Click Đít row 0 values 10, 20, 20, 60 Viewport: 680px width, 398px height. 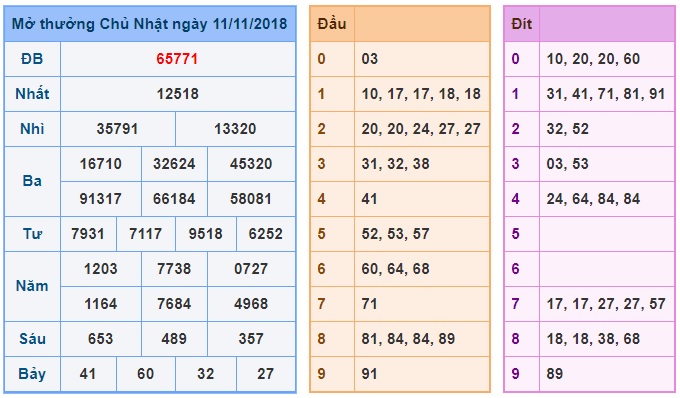click(x=593, y=59)
